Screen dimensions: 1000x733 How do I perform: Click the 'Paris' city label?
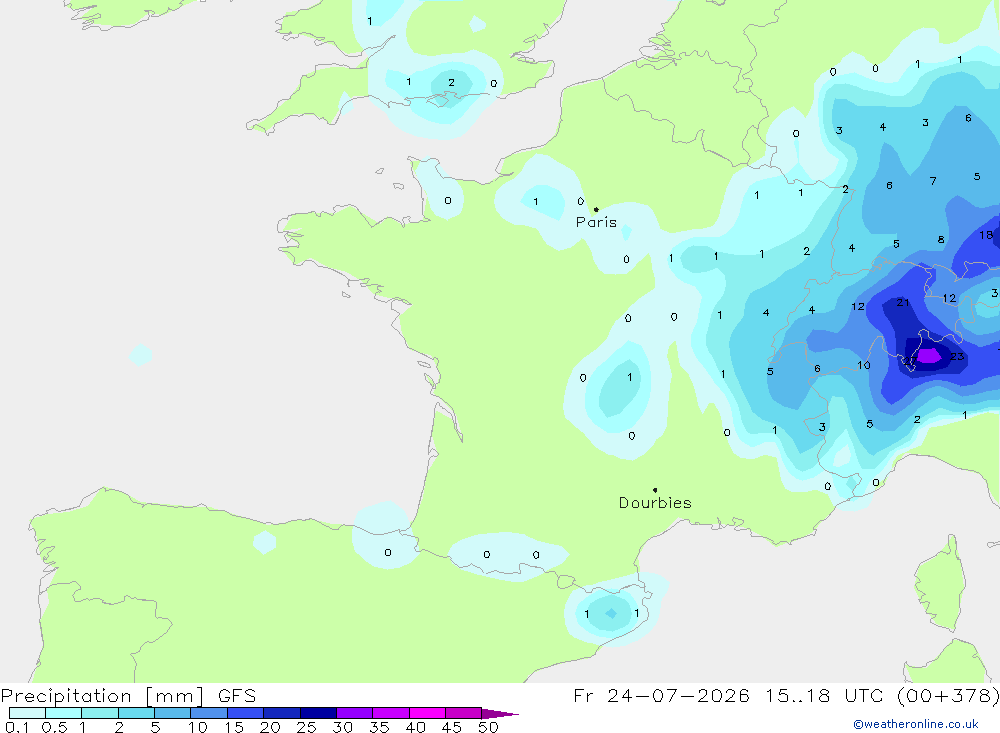(x=596, y=222)
